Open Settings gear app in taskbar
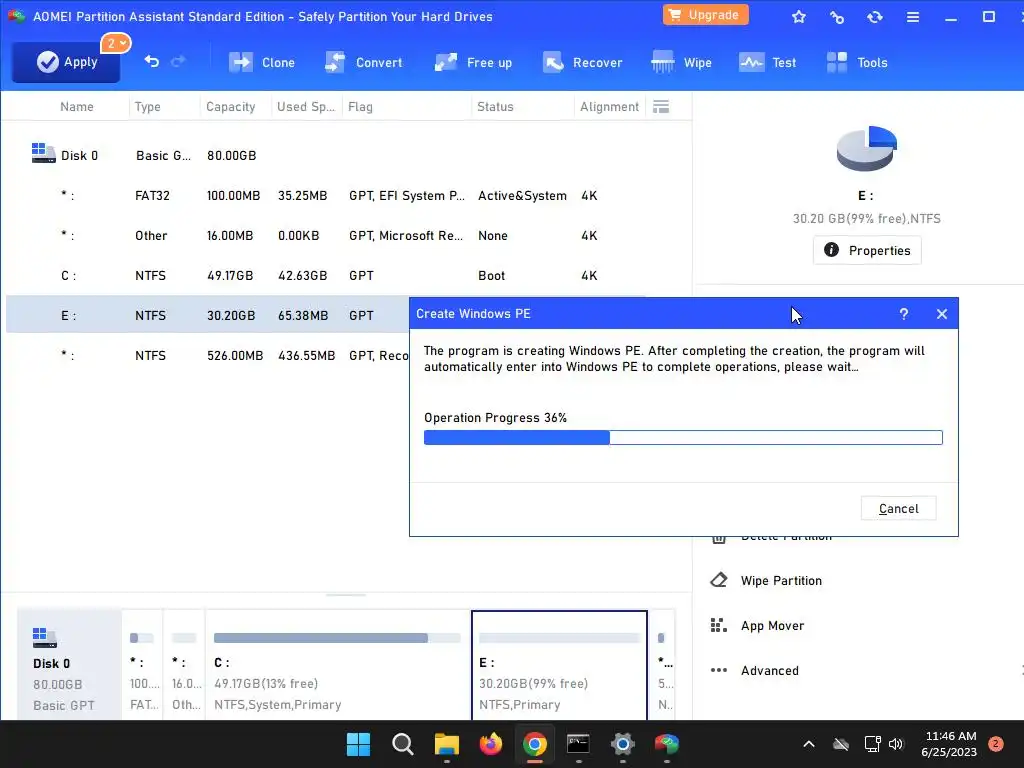1024x768 pixels. (x=622, y=744)
